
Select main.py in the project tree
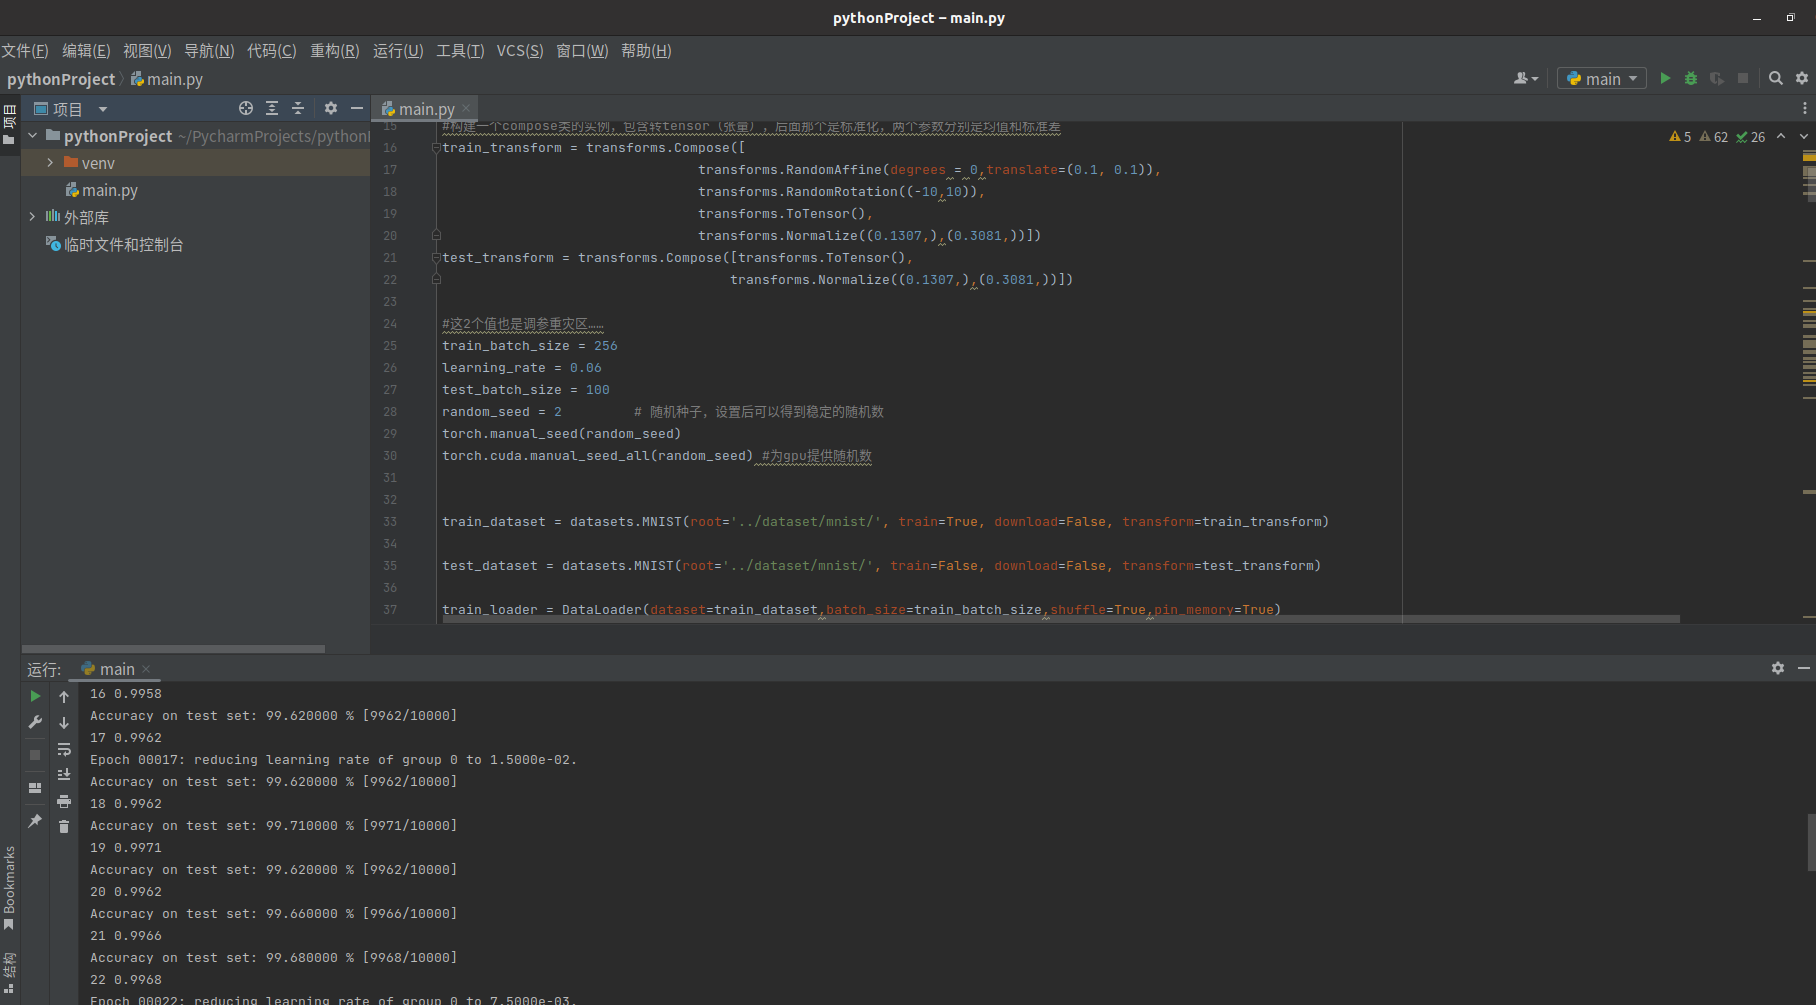(110, 190)
